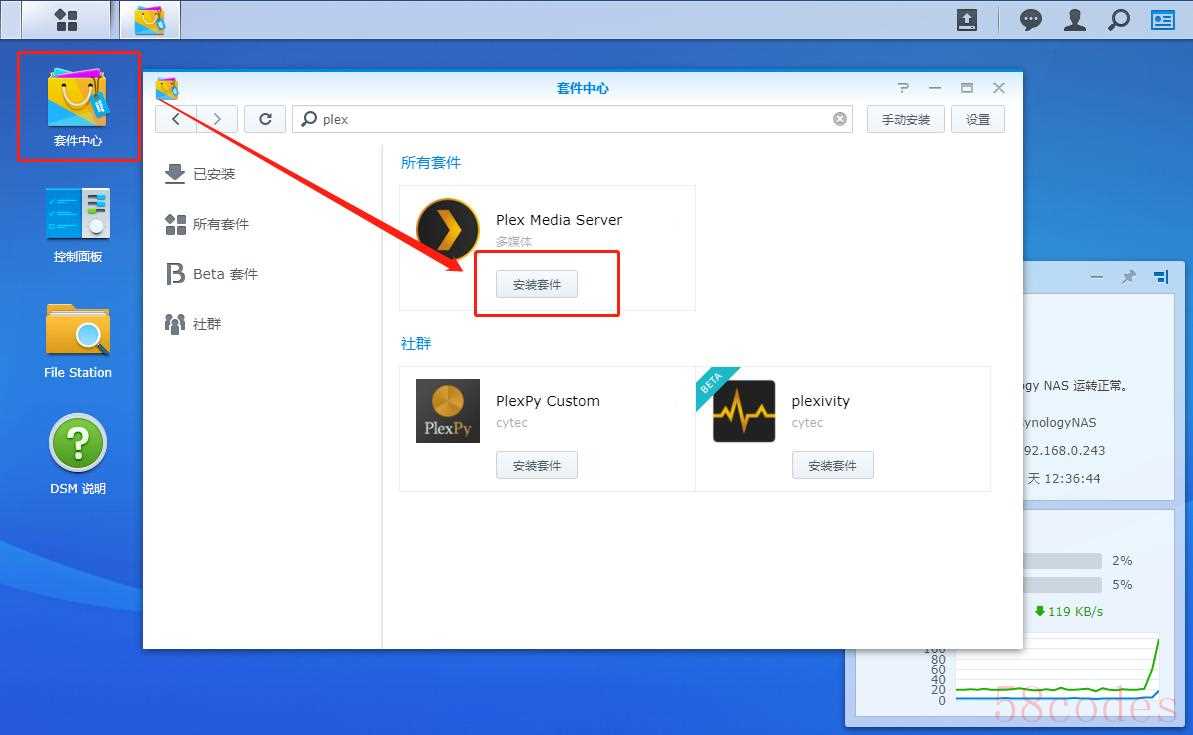This screenshot has height=735, width=1193.
Task: Close the Package Center window
Action: tap(999, 88)
